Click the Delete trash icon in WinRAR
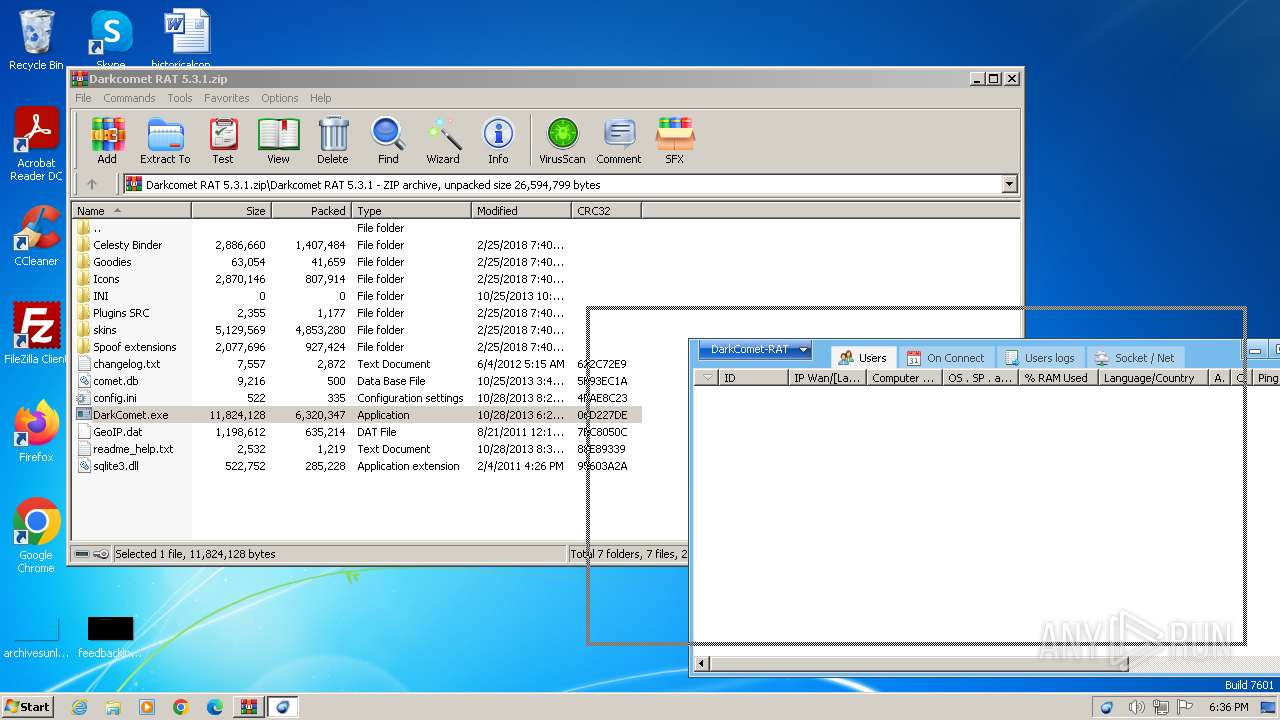1280x720 pixels. (333, 141)
